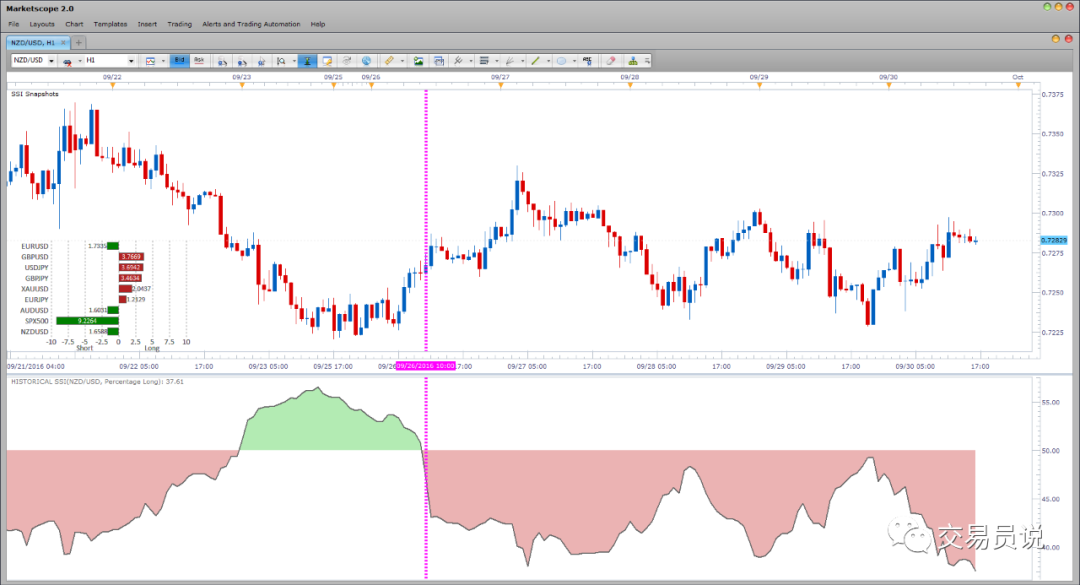This screenshot has width=1080, height=585.
Task: Toggle Bid price display
Action: tap(179, 61)
